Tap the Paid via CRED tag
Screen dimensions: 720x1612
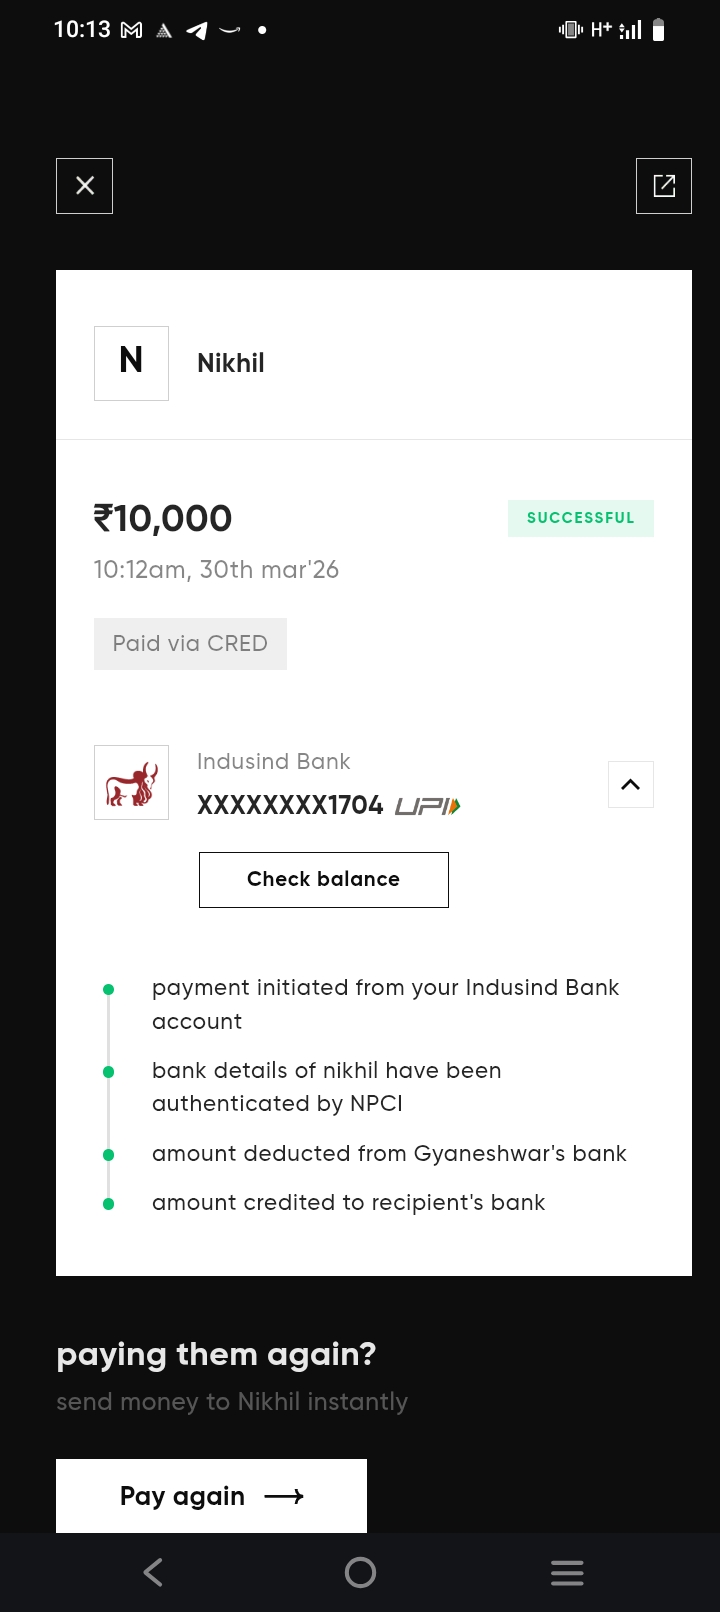190,644
